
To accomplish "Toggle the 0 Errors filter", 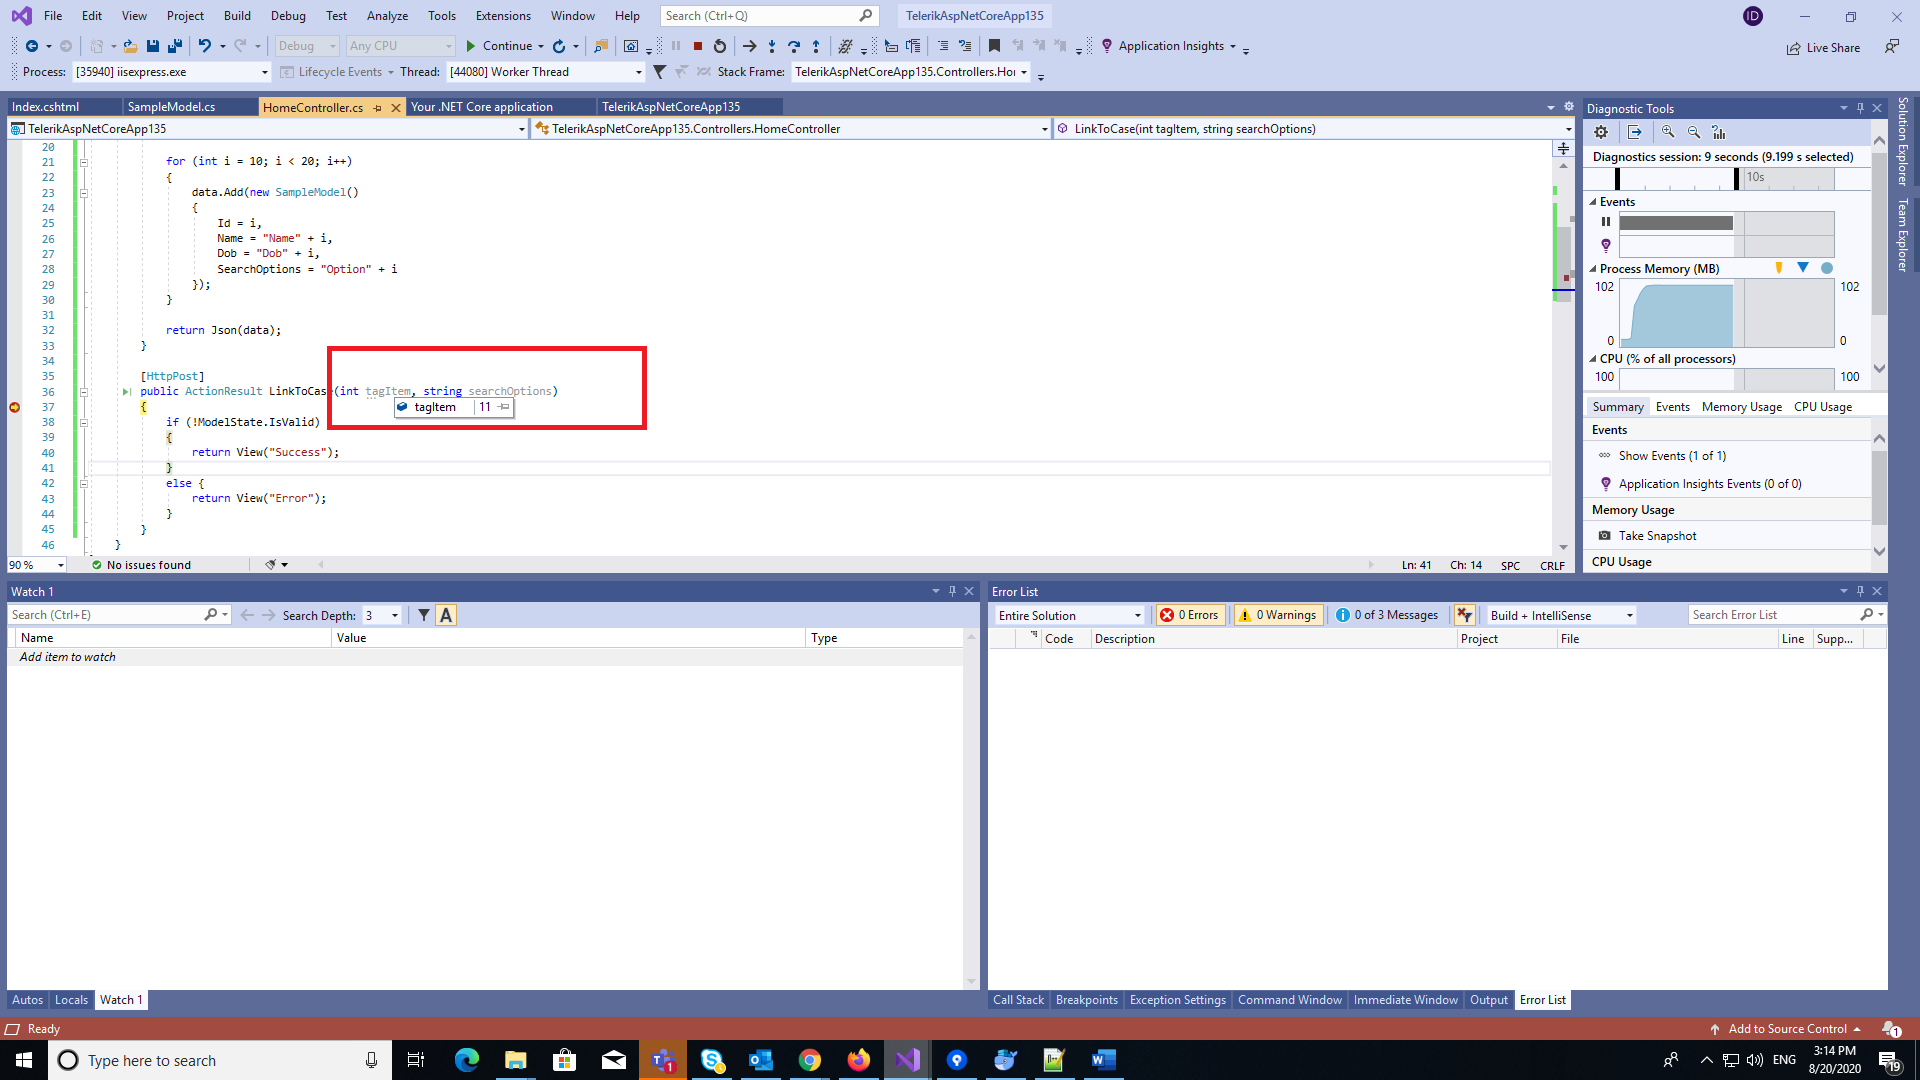I will tap(1190, 615).
